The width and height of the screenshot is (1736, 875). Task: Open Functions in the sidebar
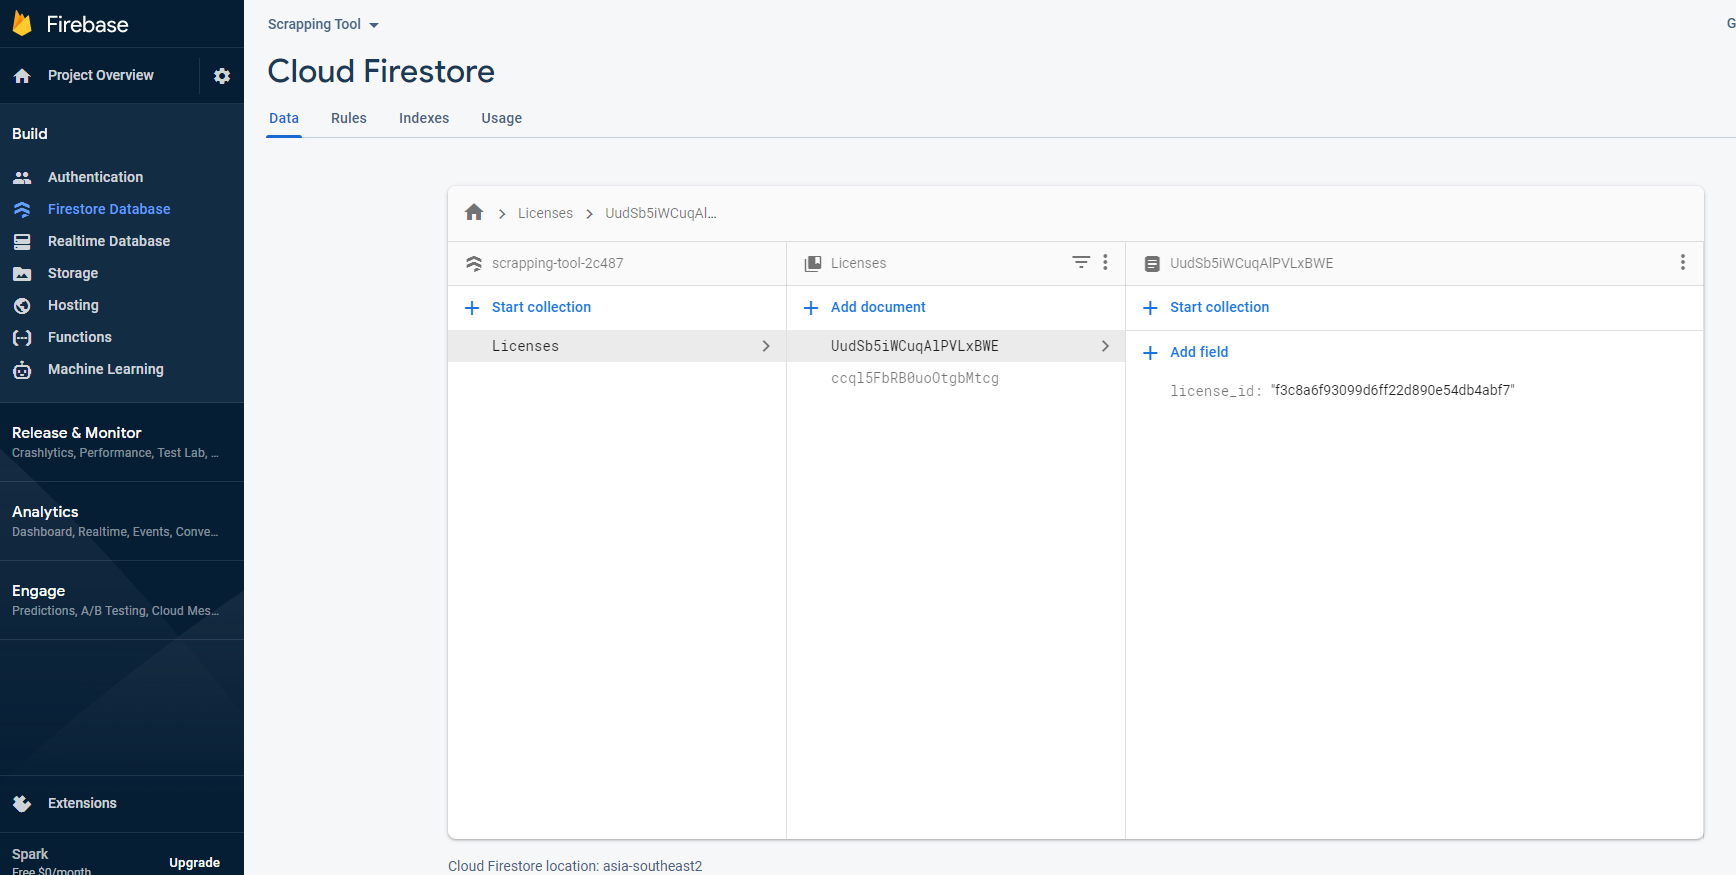click(x=80, y=337)
